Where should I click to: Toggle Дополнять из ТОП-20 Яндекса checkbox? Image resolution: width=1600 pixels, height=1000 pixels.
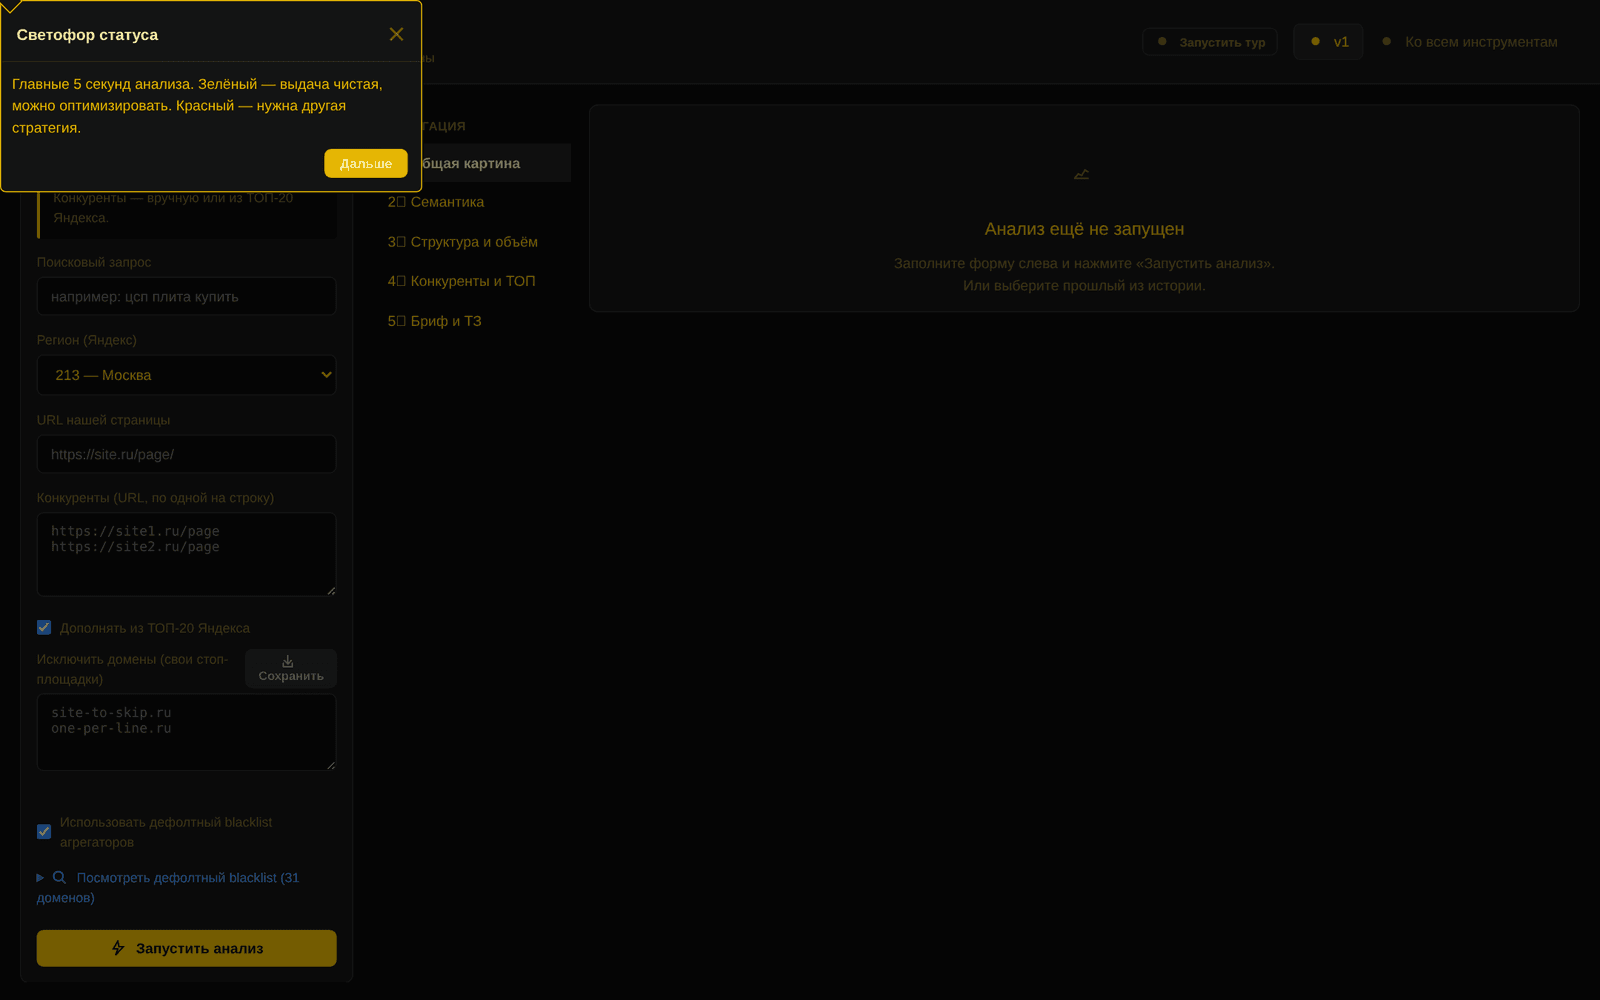point(44,628)
